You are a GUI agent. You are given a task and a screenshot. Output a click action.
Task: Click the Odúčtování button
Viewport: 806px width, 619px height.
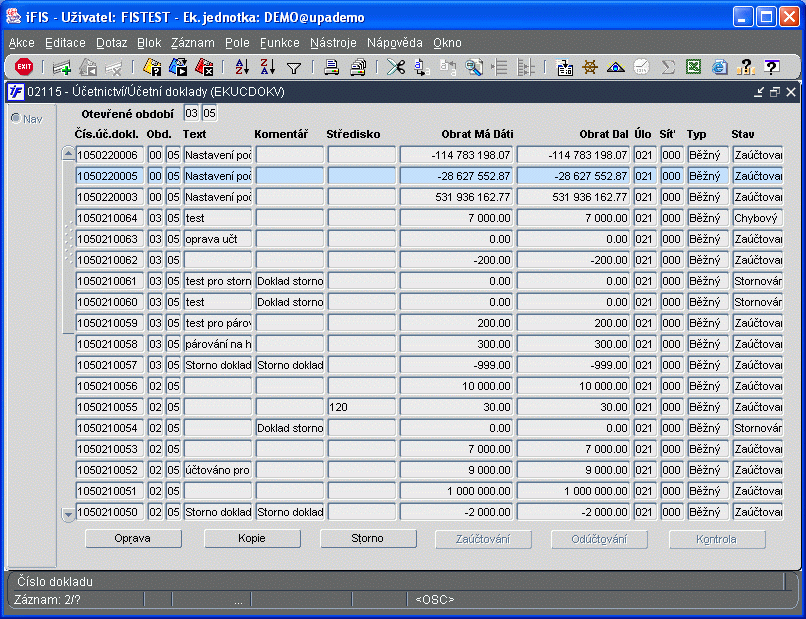point(599,539)
